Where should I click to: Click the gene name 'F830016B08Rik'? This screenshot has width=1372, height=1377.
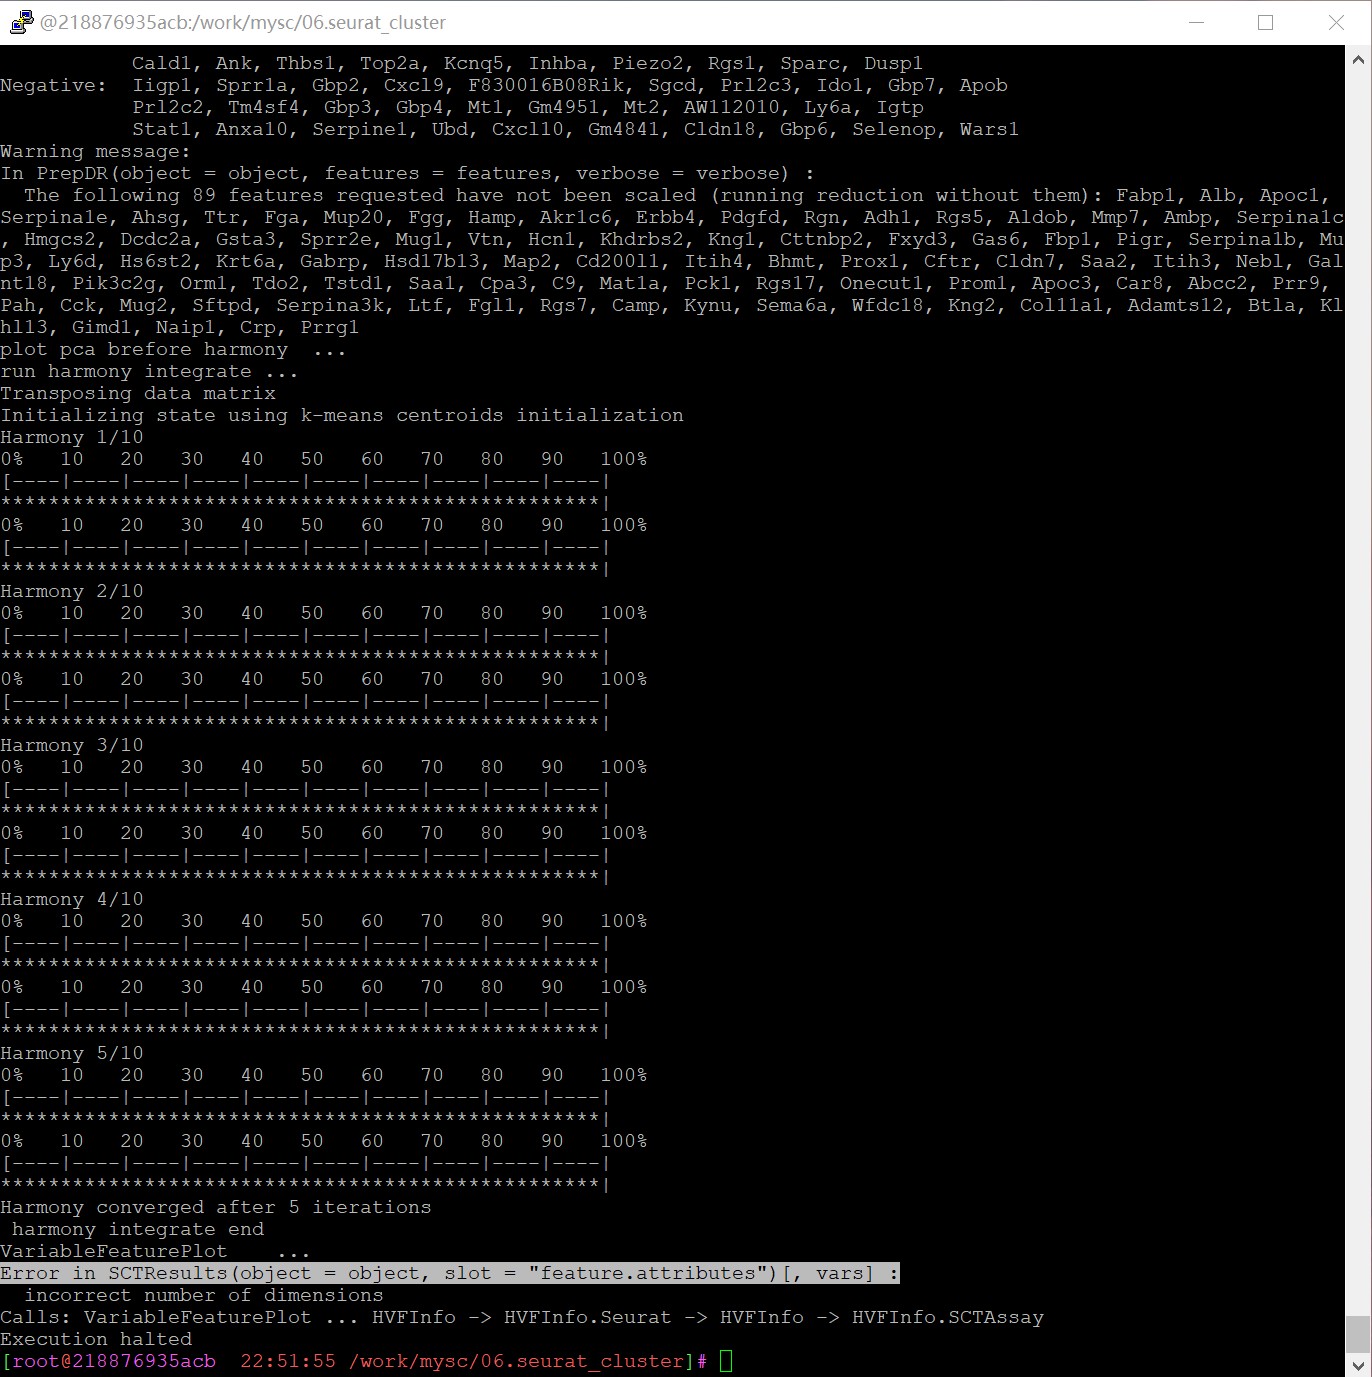(546, 86)
